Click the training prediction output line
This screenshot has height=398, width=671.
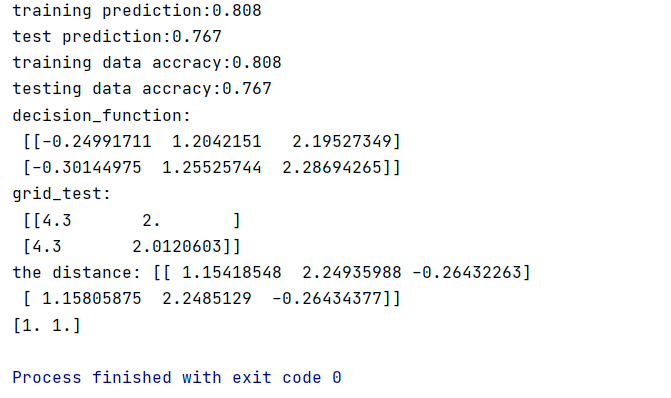pyautogui.click(x=137, y=11)
